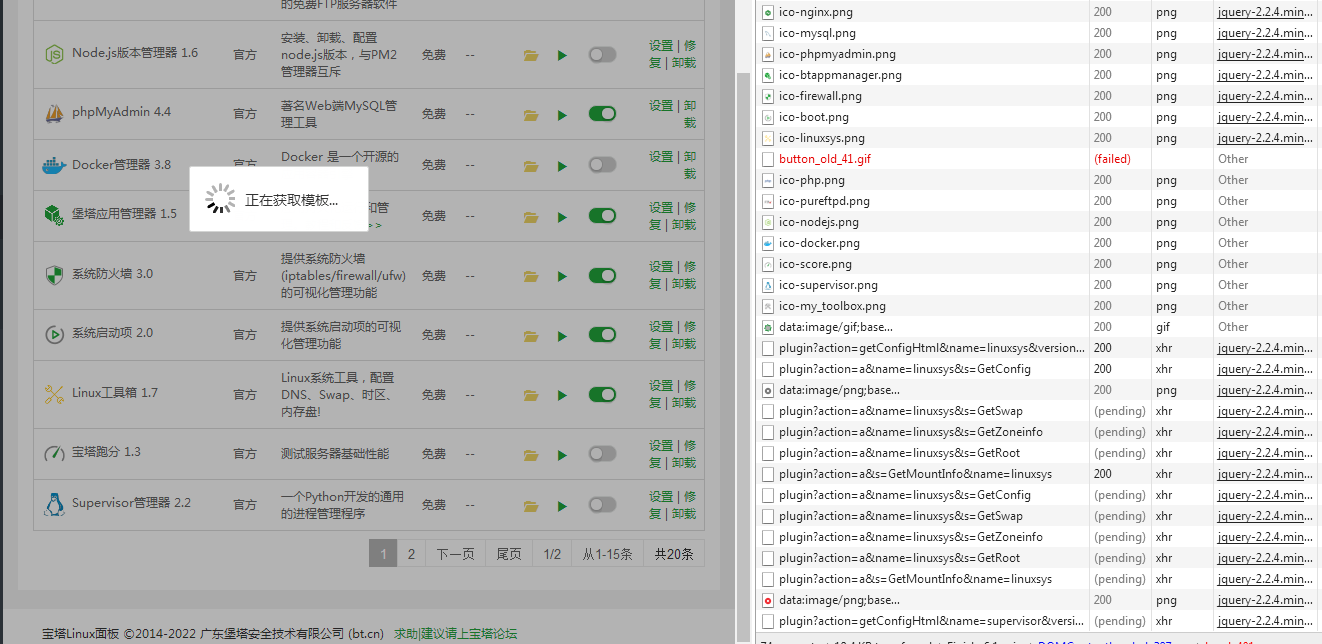Open 设置 for phpMyAdmin
This screenshot has width=1322, height=644.
coord(661,106)
